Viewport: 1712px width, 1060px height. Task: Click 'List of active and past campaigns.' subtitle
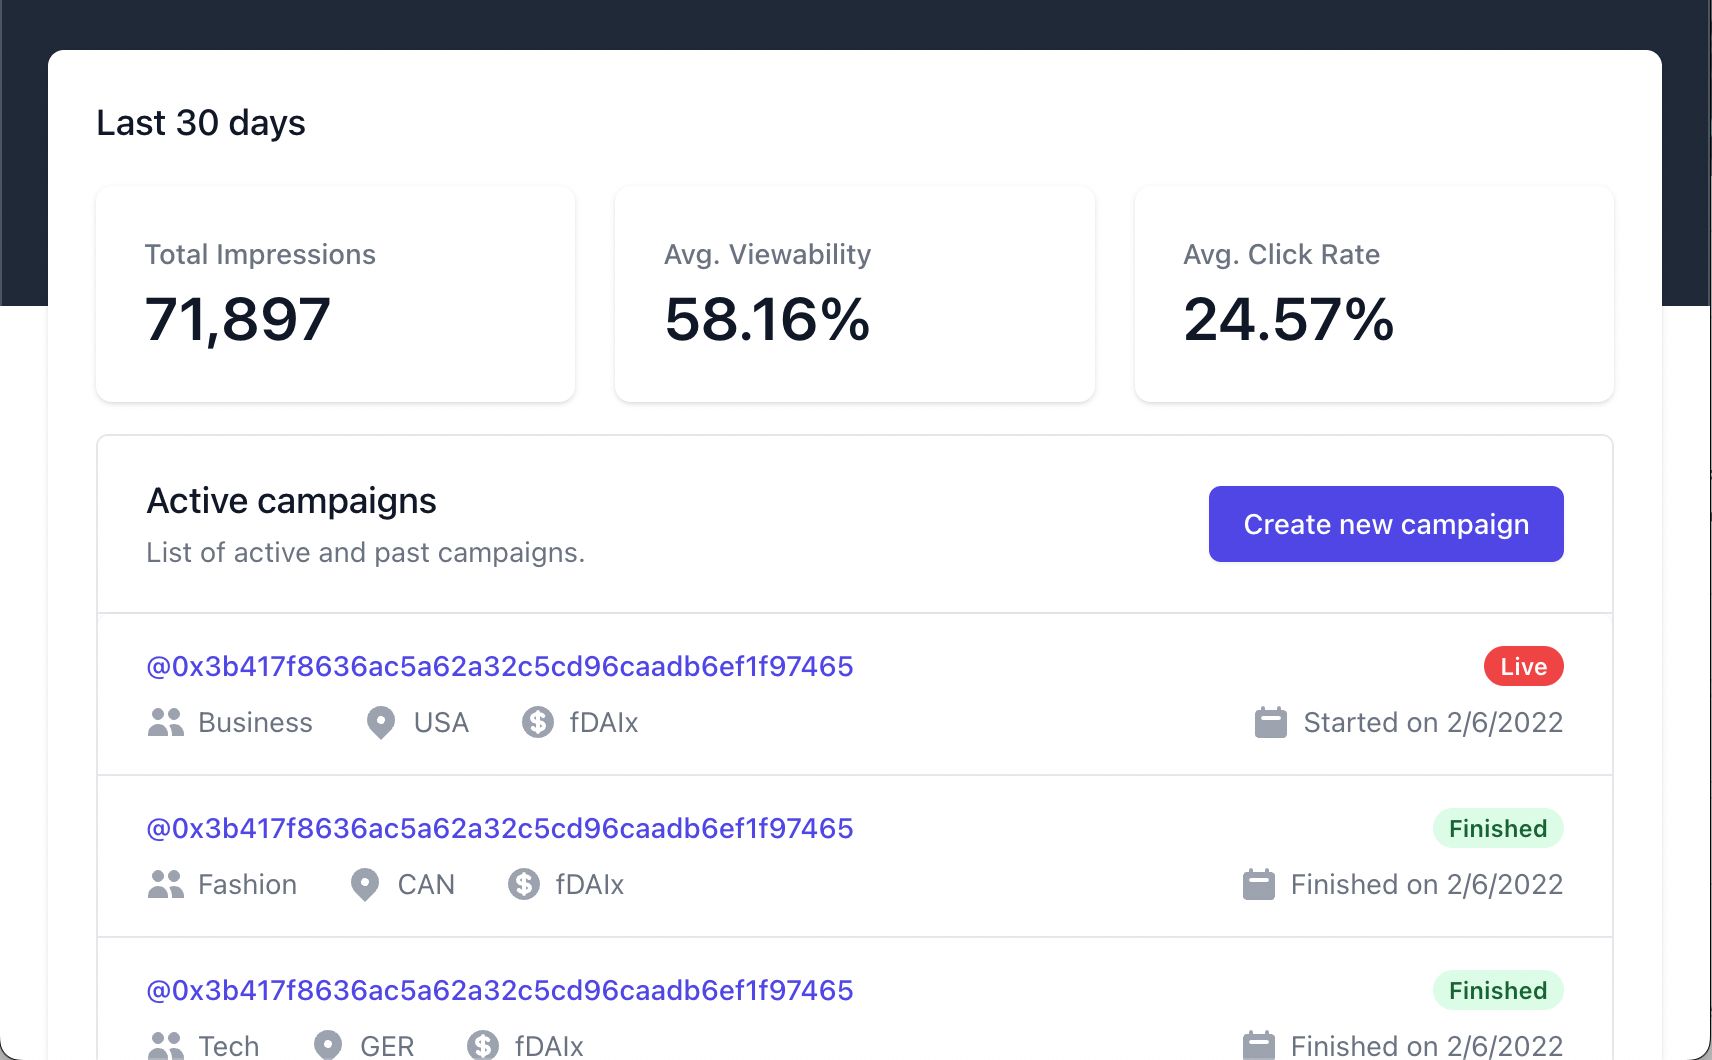[x=365, y=552]
